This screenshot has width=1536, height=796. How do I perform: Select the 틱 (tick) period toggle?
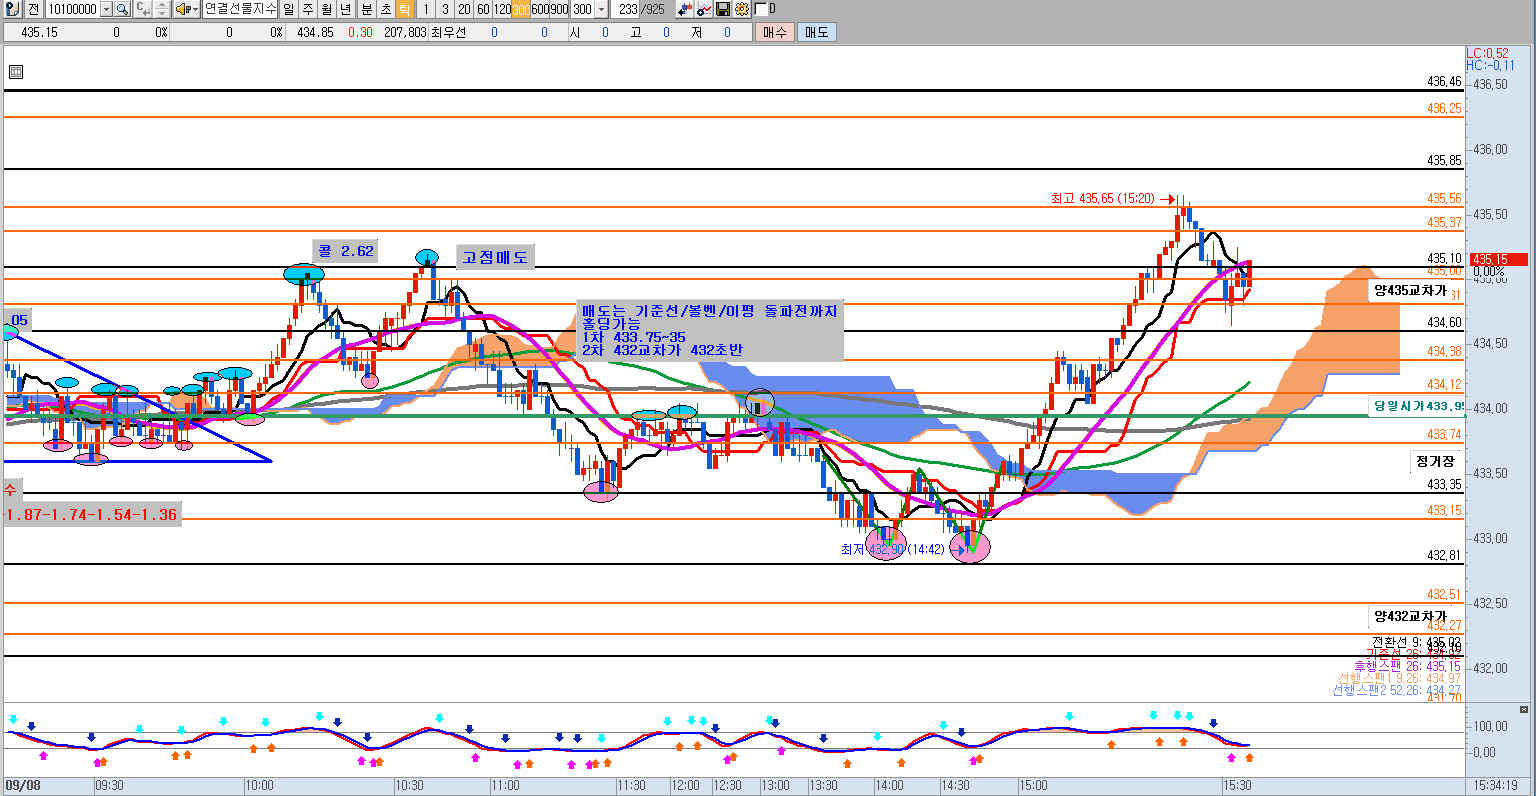click(x=404, y=9)
